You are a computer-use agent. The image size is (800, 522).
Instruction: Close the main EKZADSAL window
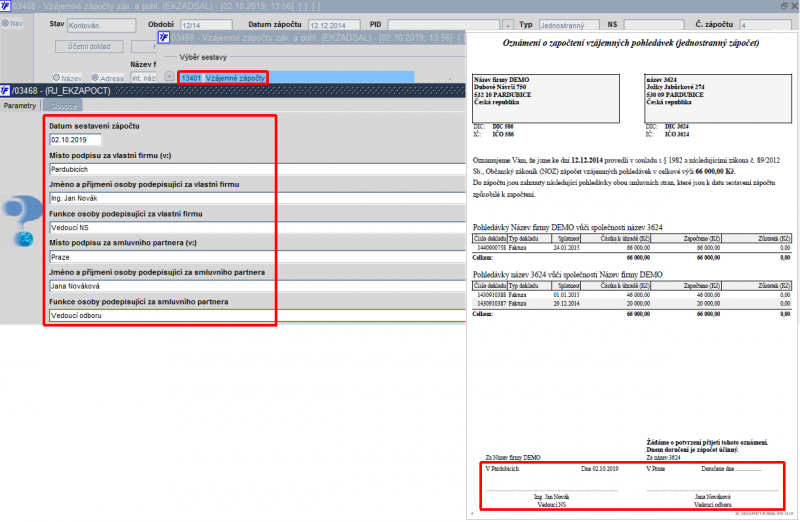click(794, 6)
